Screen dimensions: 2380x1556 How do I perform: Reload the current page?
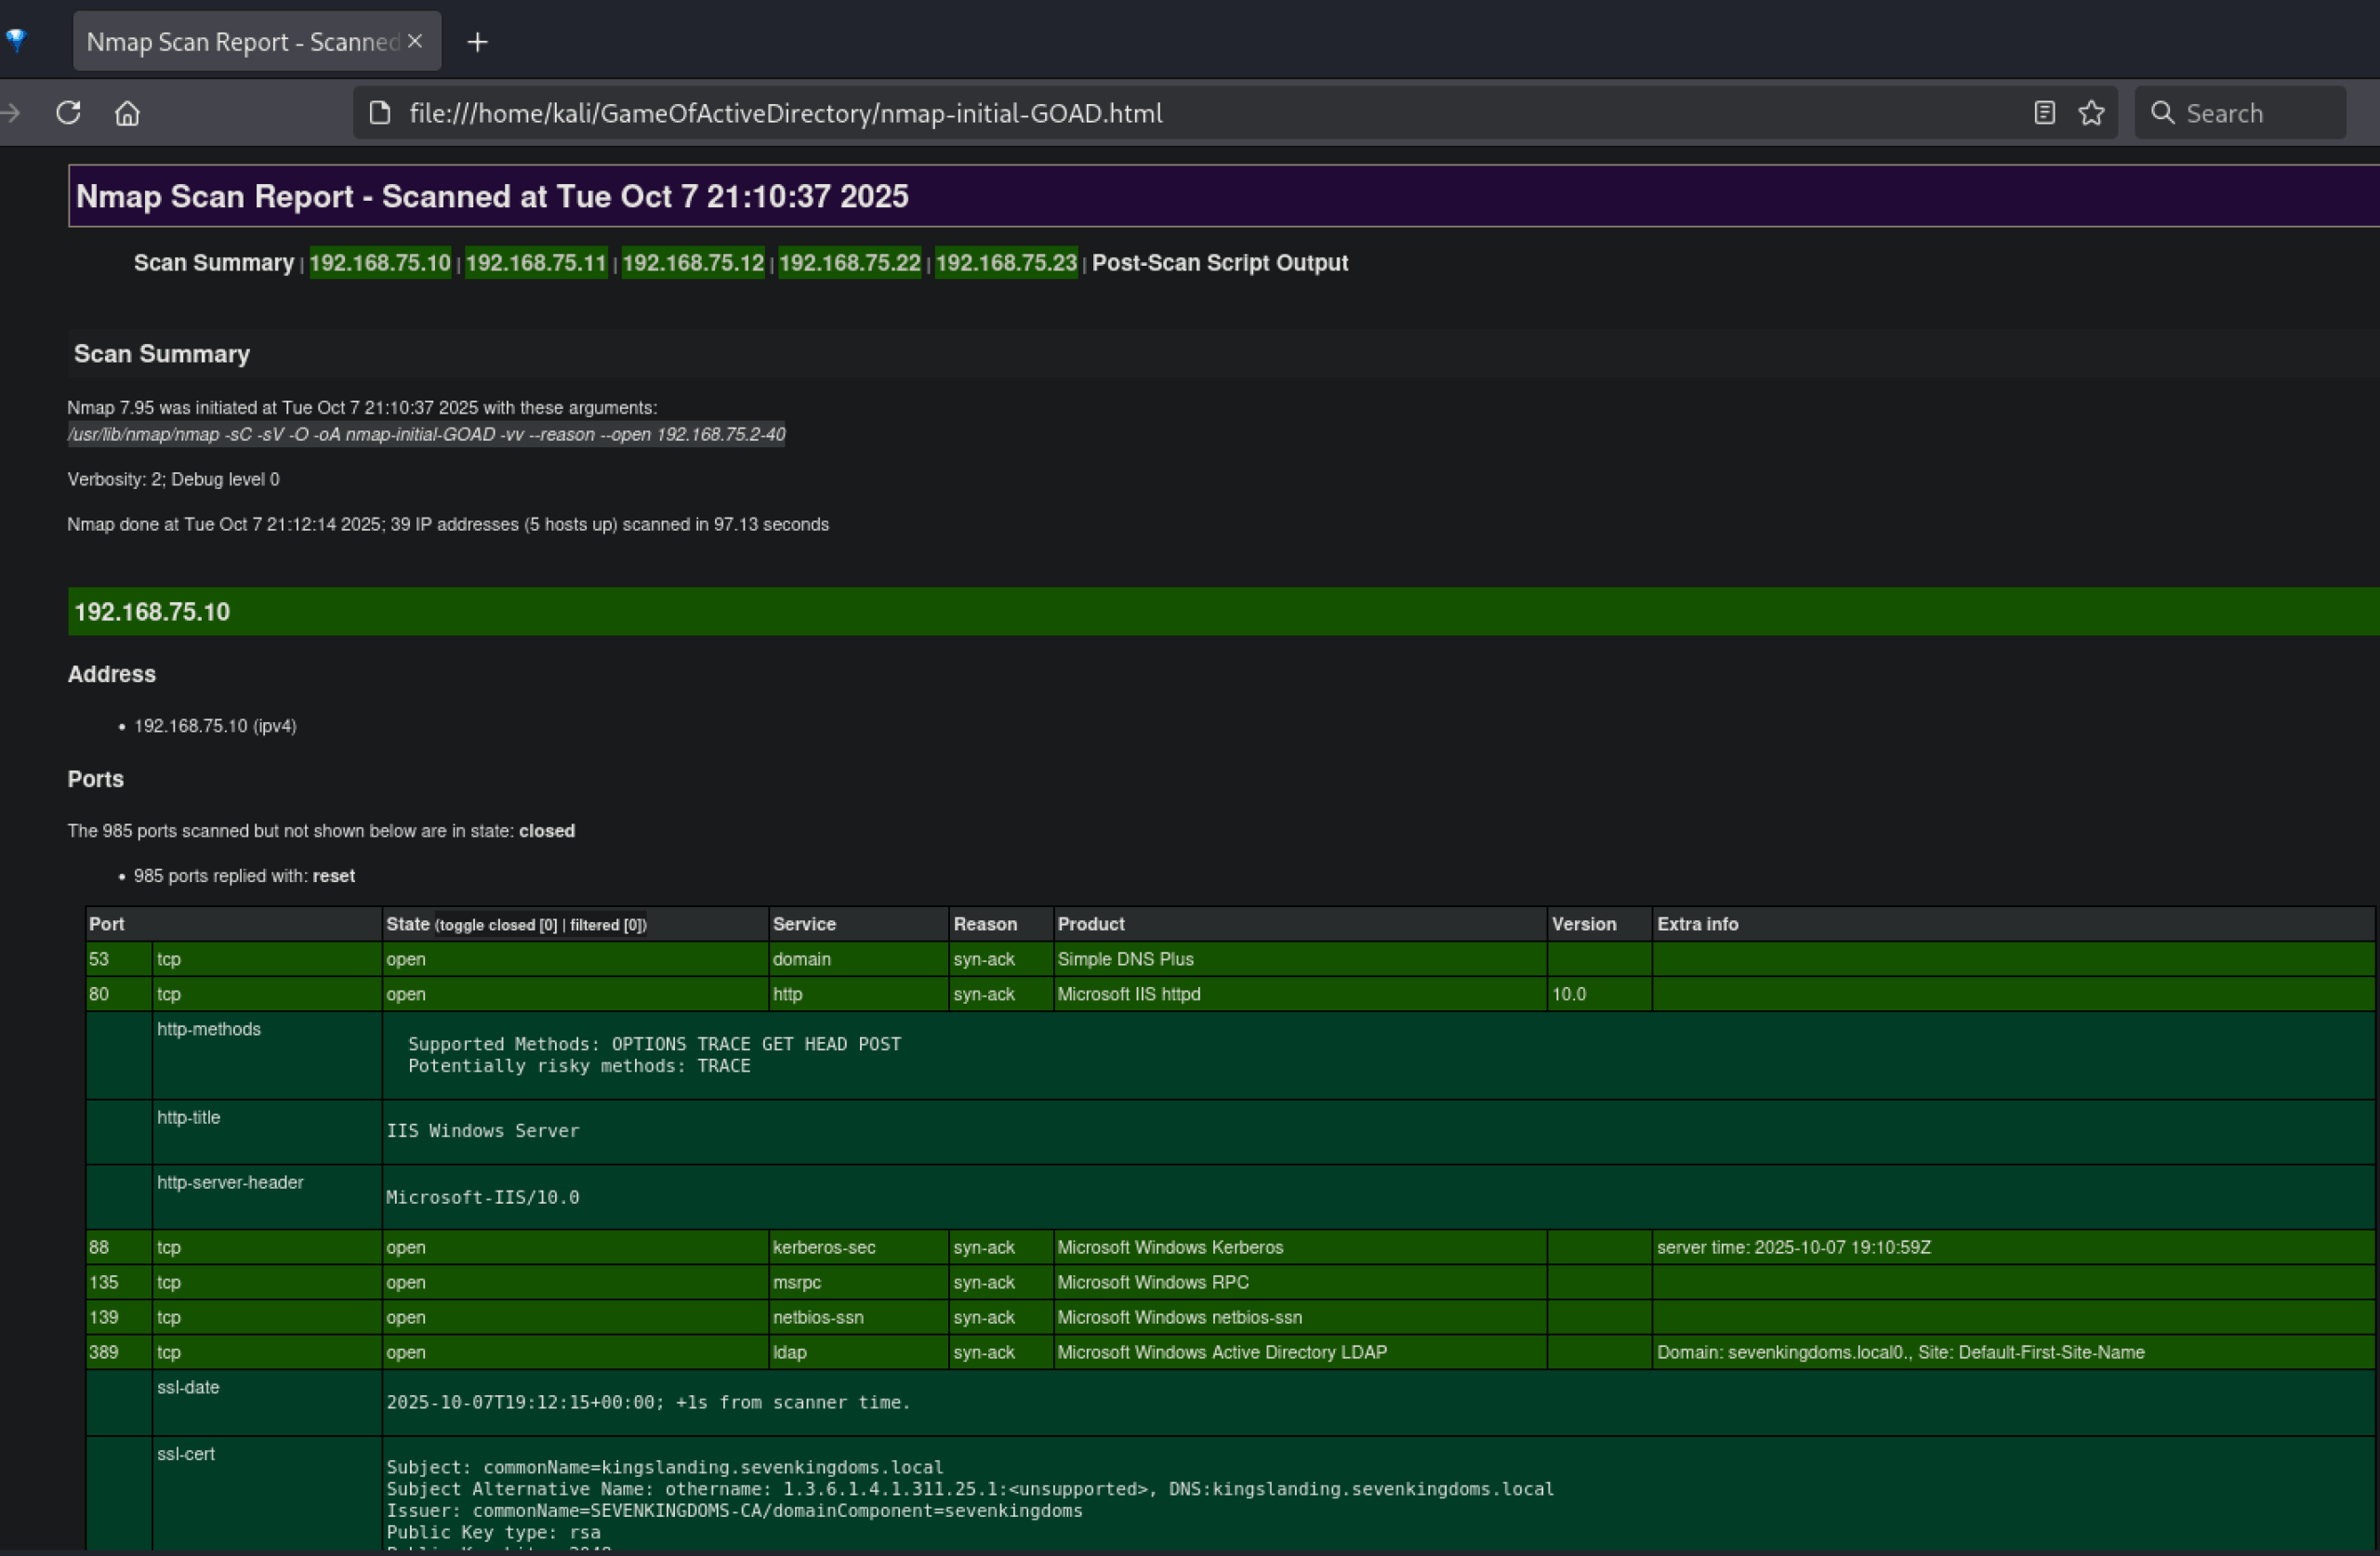tap(68, 113)
